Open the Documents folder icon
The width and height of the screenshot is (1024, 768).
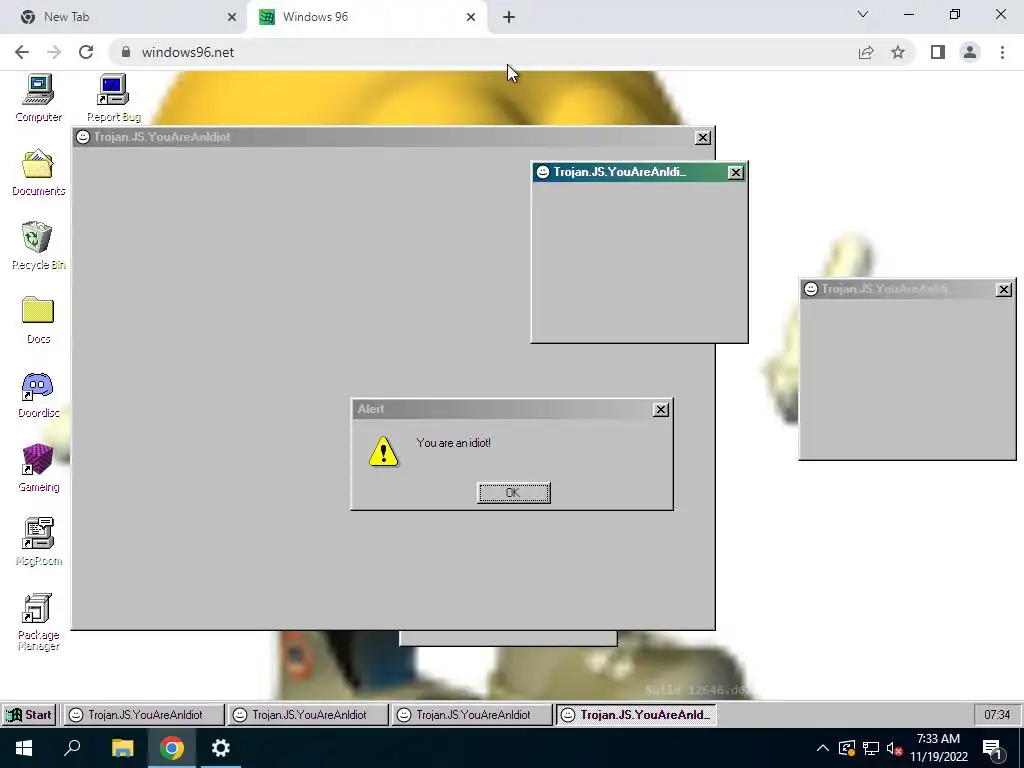click(38, 172)
